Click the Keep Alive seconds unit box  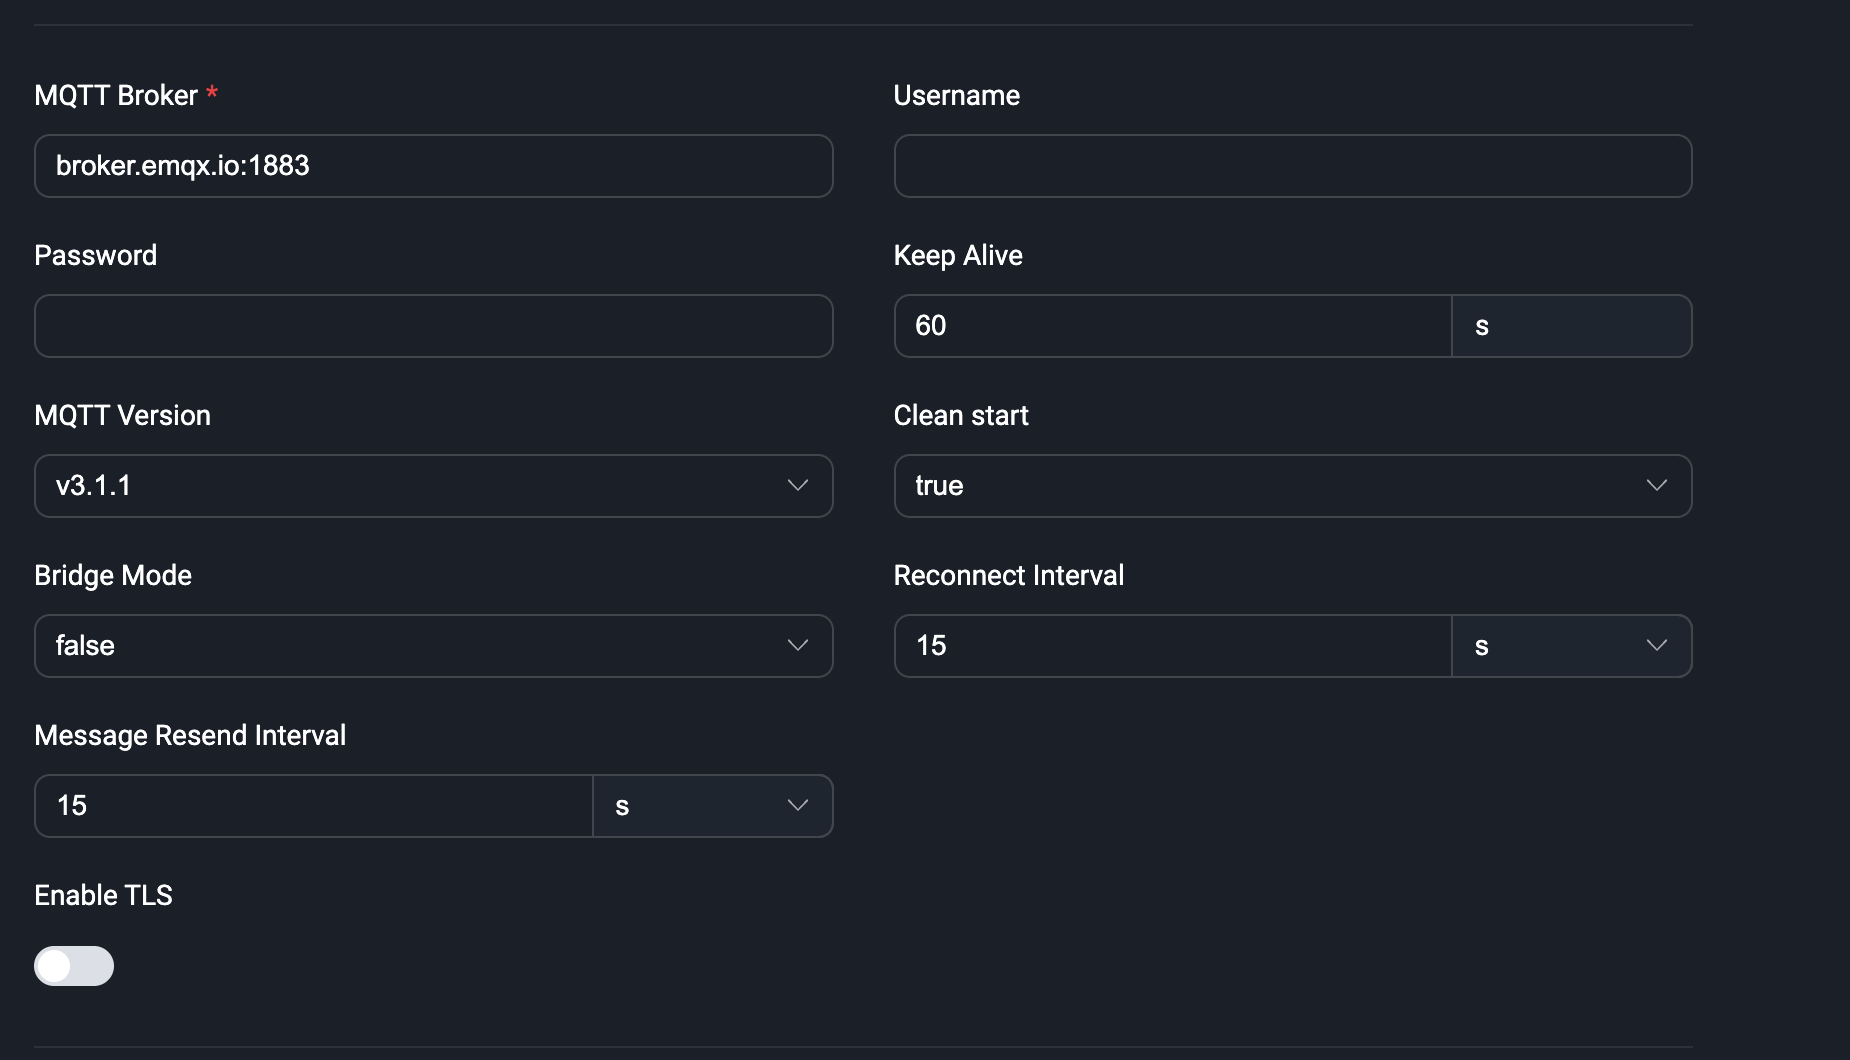[x=1571, y=326]
